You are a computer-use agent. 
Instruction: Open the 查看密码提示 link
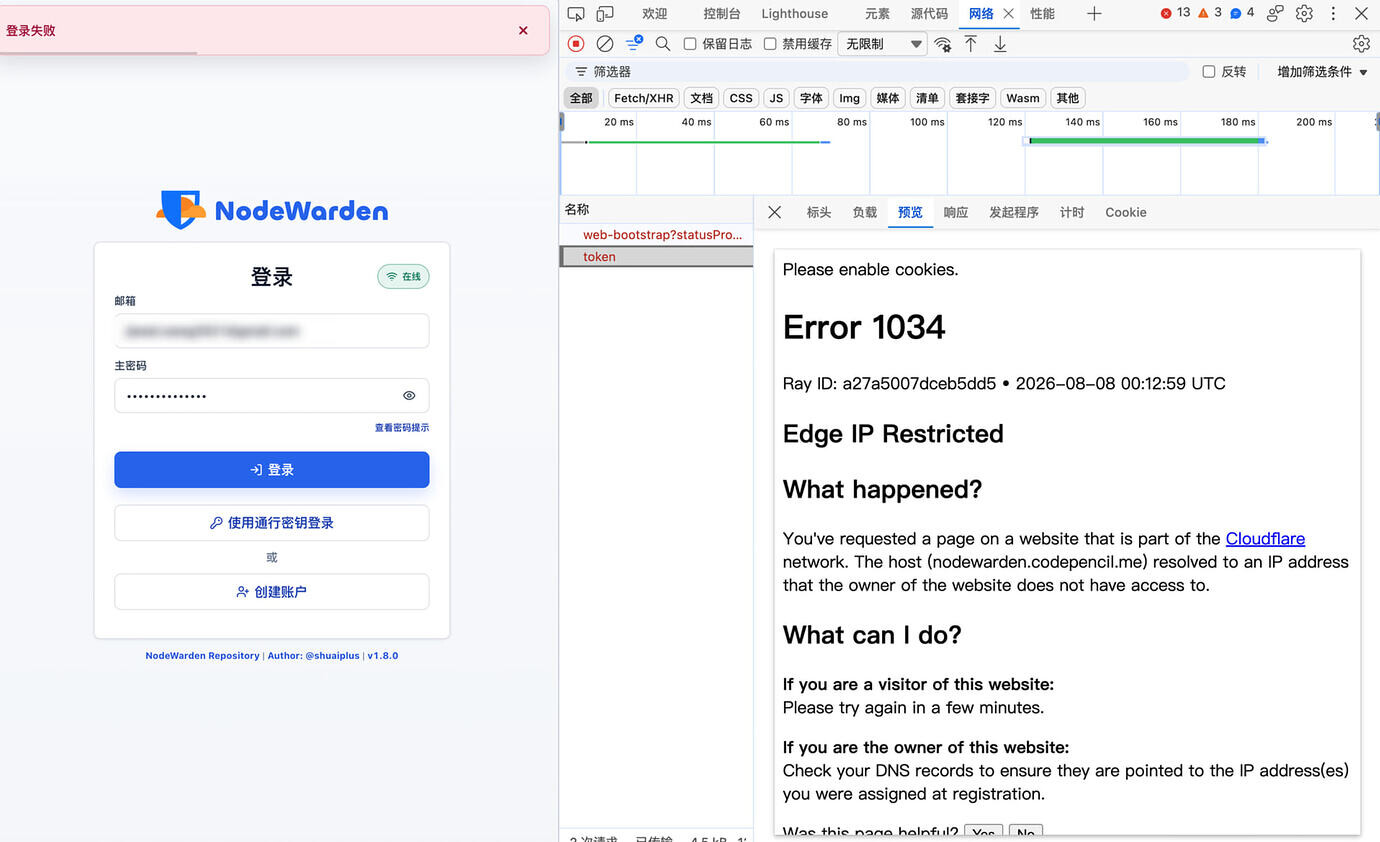click(x=402, y=428)
